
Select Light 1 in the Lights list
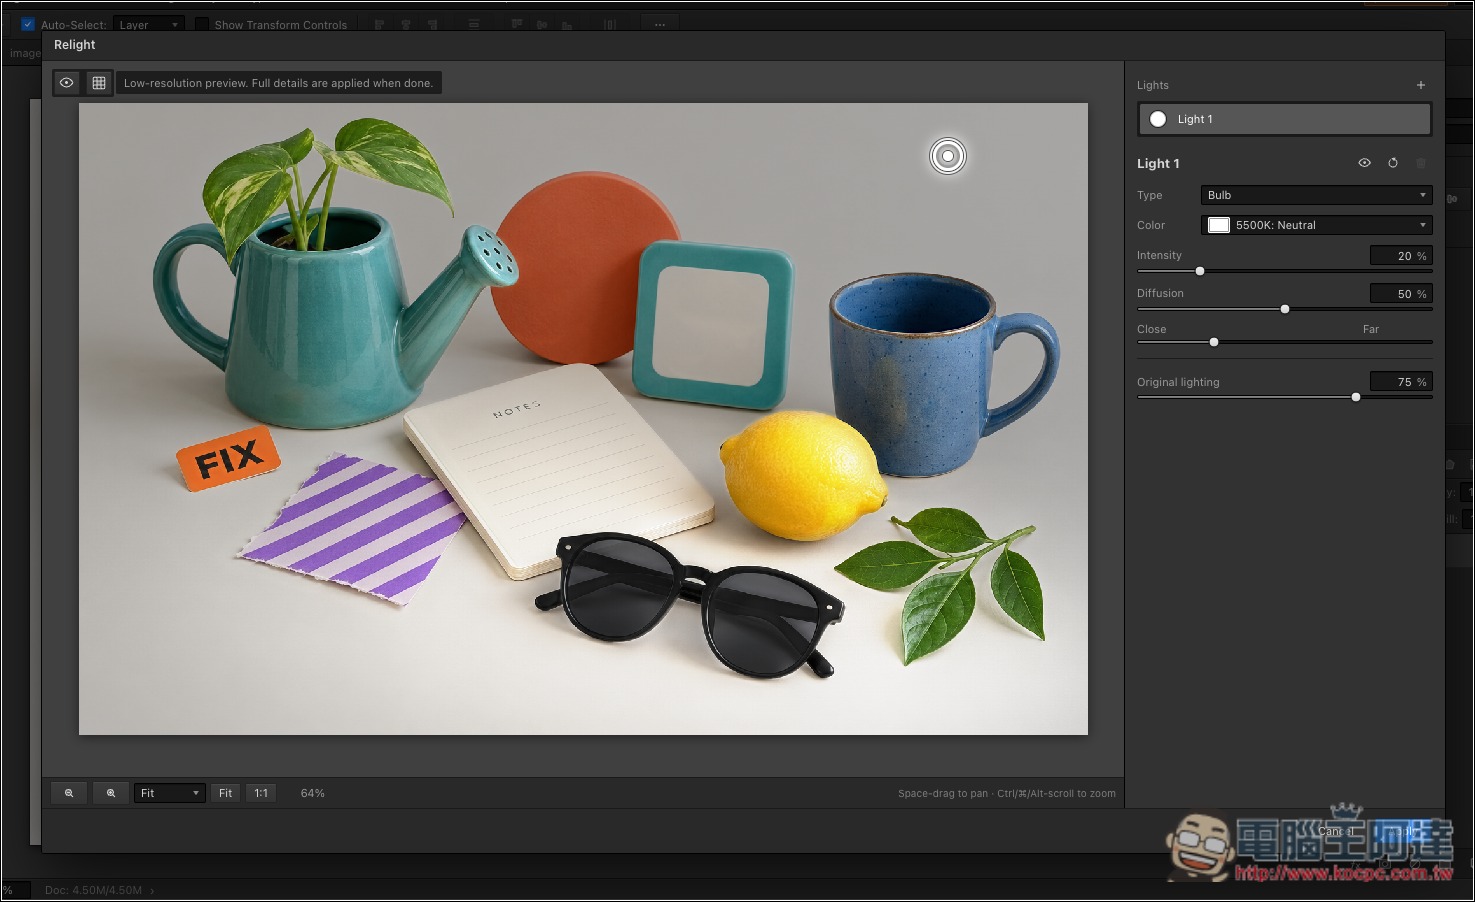point(1285,119)
